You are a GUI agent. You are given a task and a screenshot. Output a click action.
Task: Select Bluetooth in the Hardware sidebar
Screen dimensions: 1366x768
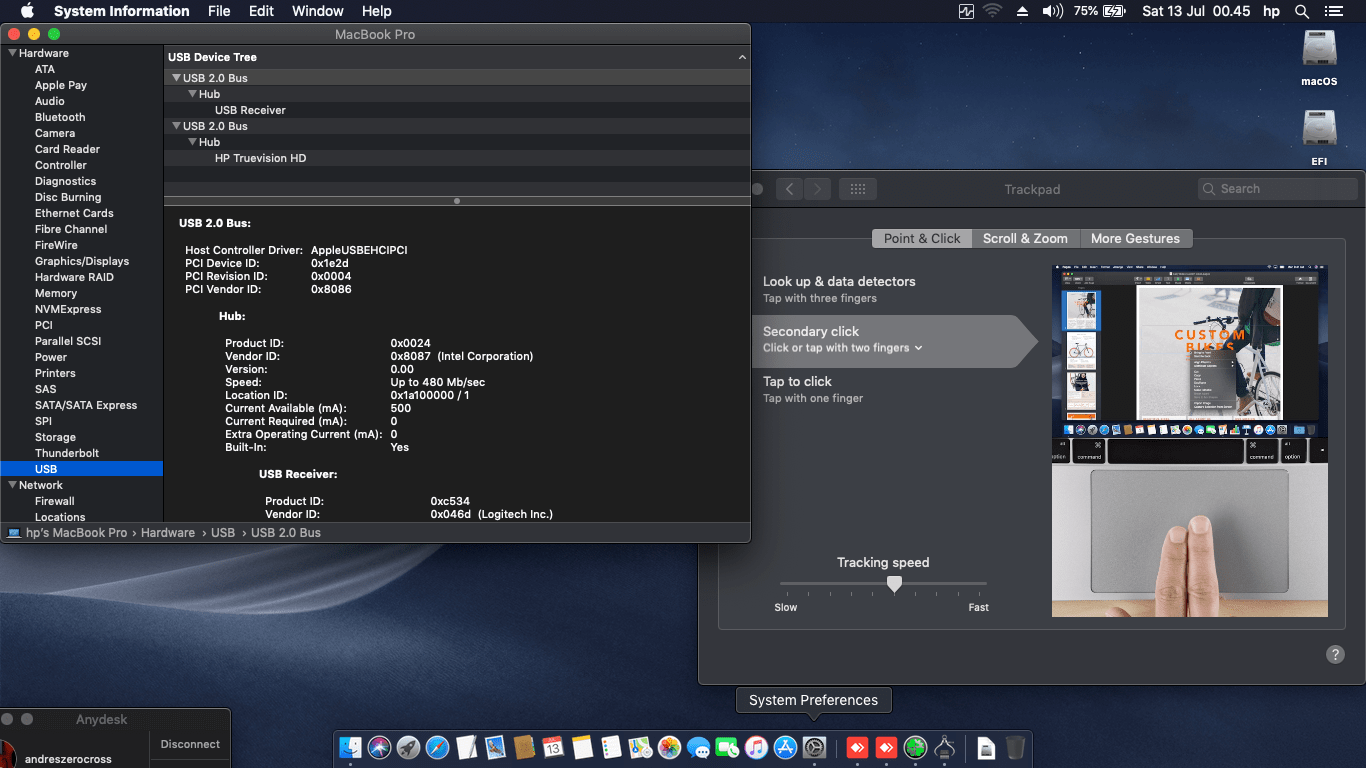pos(59,117)
